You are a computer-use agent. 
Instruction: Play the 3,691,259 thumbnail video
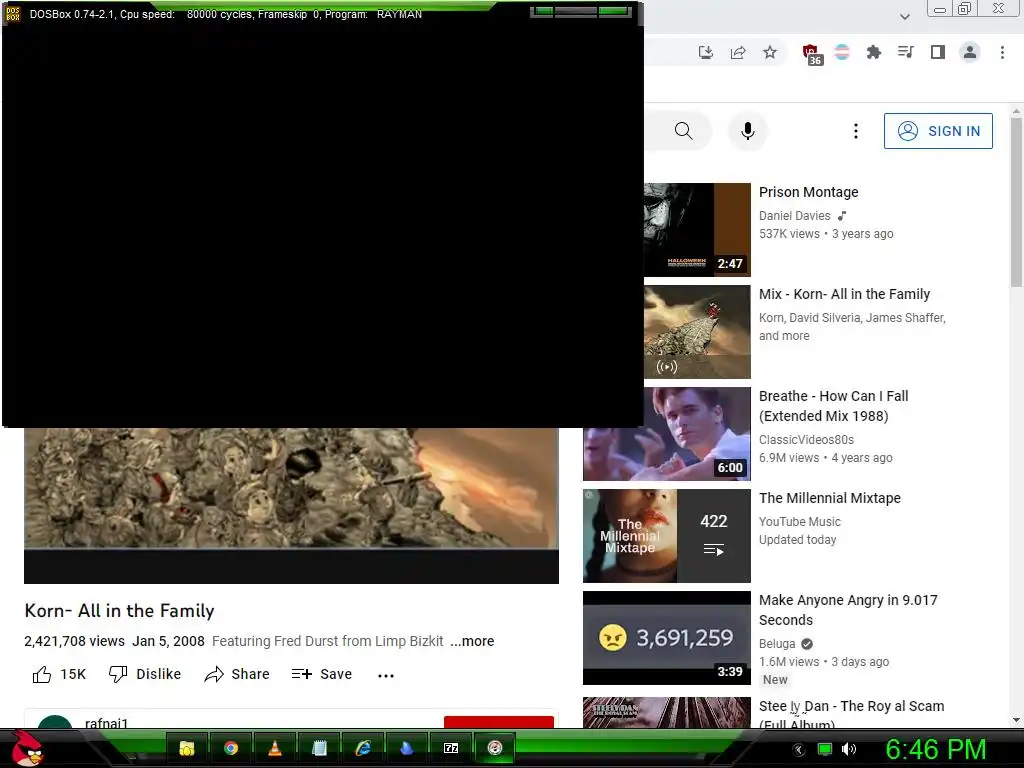click(x=667, y=637)
